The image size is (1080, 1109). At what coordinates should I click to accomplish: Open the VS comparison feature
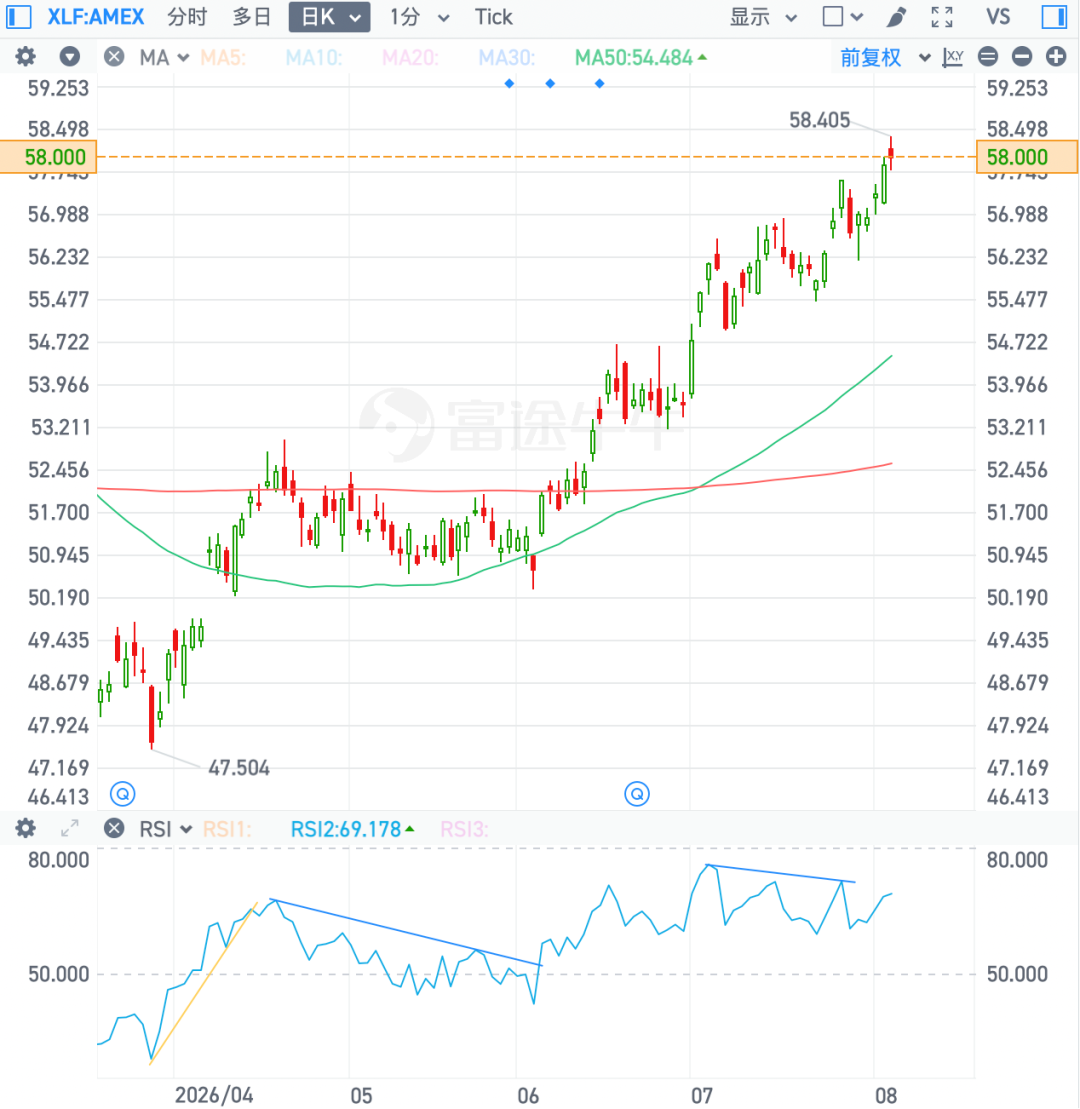(998, 17)
